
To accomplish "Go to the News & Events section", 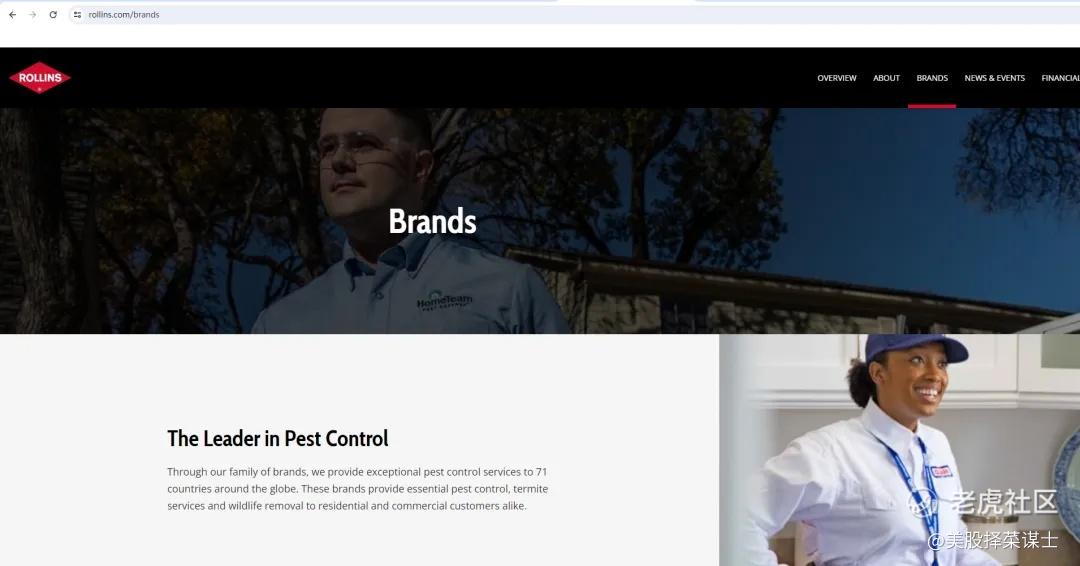I will [995, 78].
